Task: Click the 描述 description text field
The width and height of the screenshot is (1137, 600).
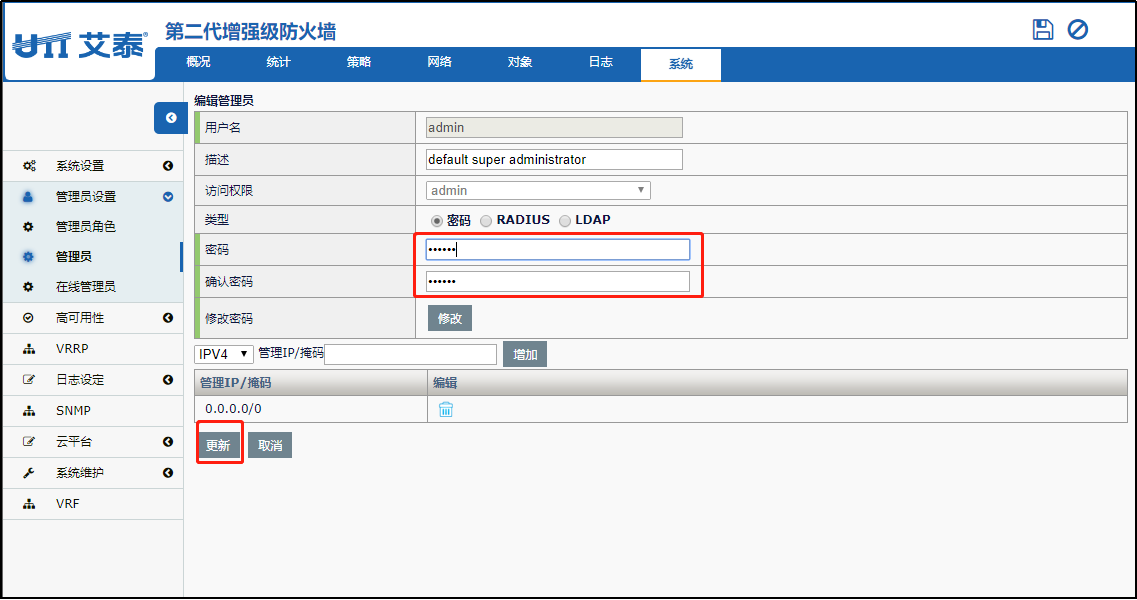Action: point(554,160)
